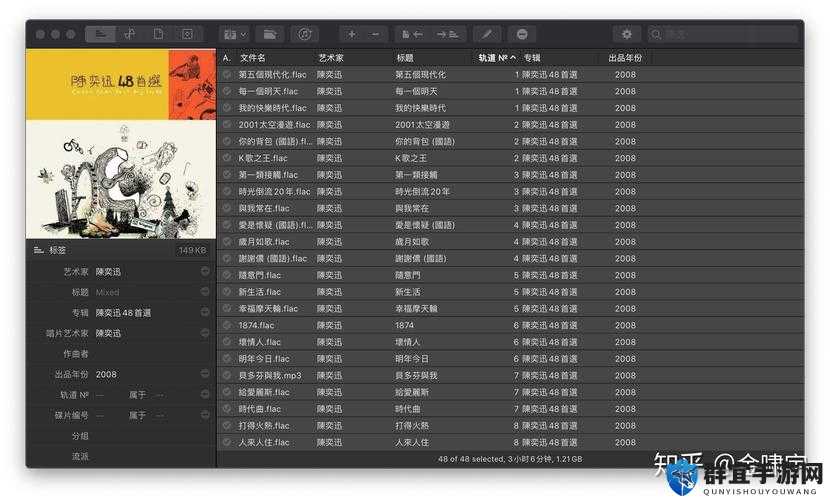Sort the list by 出品年份 column header
The image size is (830, 500).
click(x=625, y=58)
